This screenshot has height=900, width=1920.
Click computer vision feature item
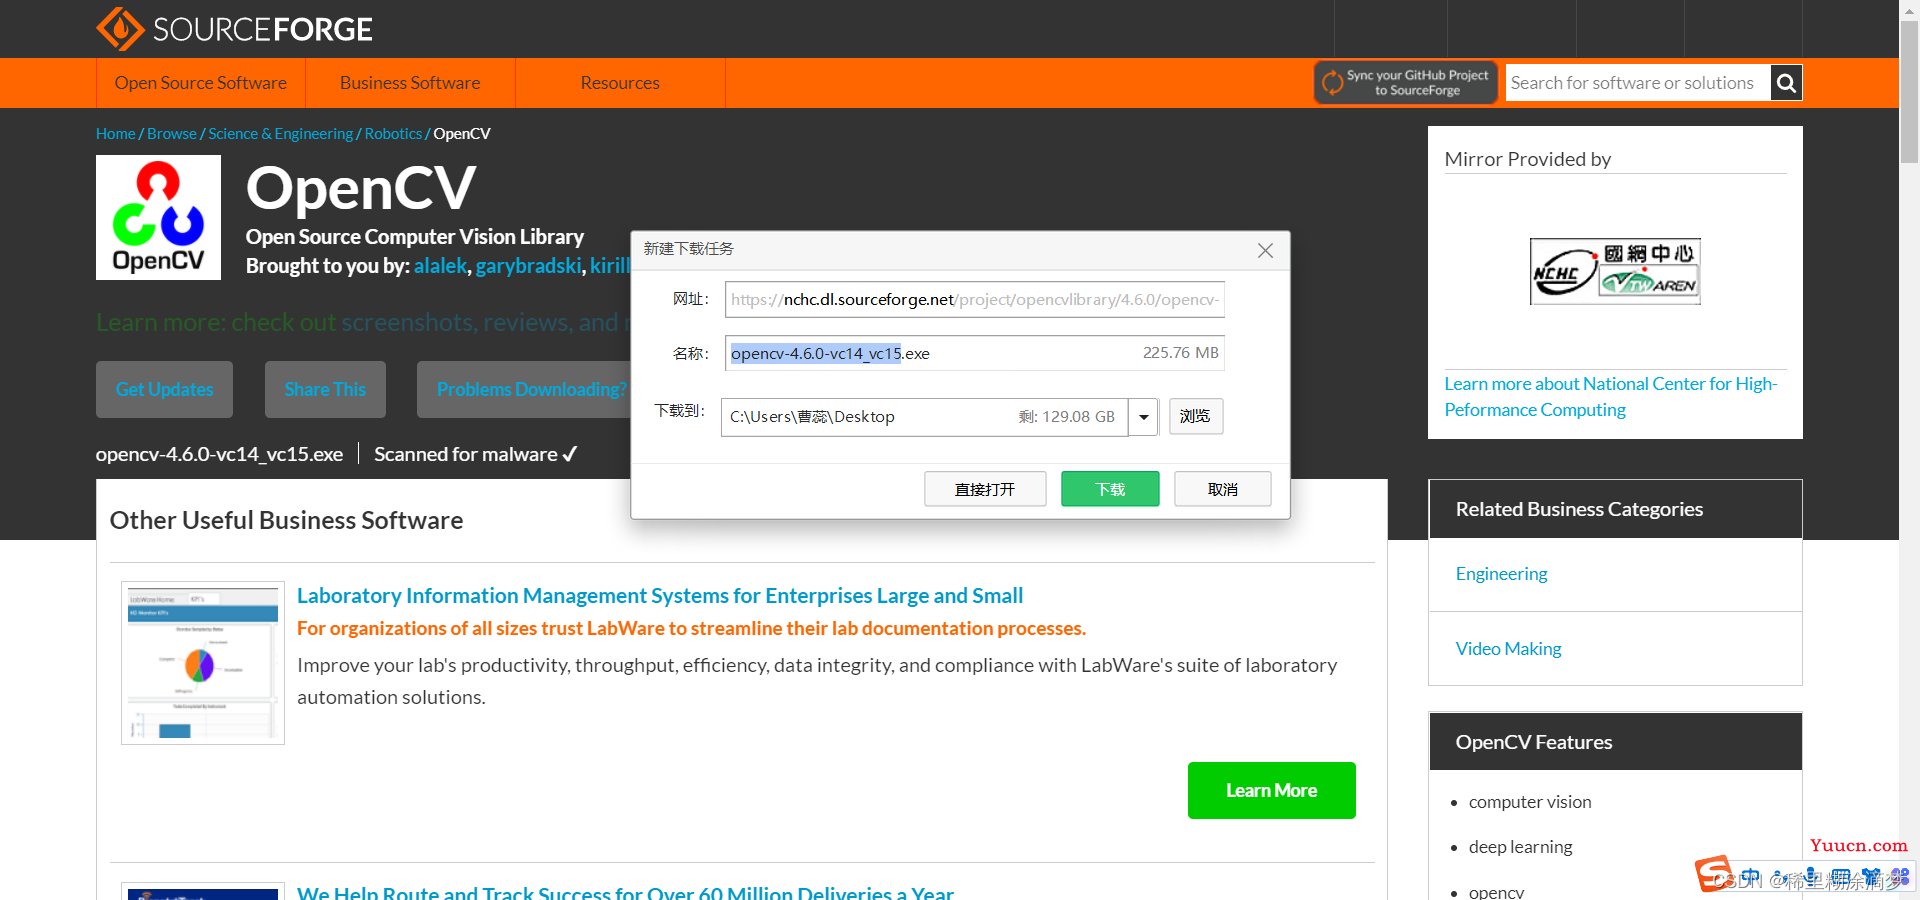(x=1530, y=802)
